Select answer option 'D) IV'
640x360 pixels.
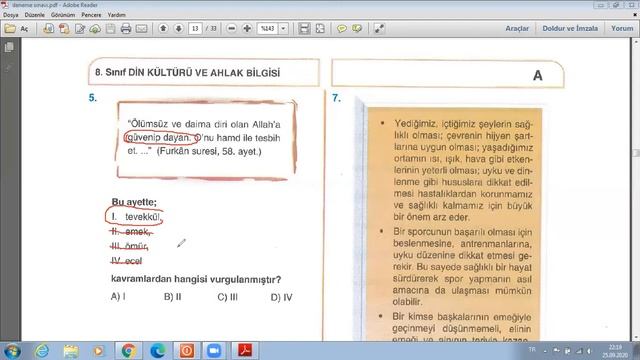point(282,297)
